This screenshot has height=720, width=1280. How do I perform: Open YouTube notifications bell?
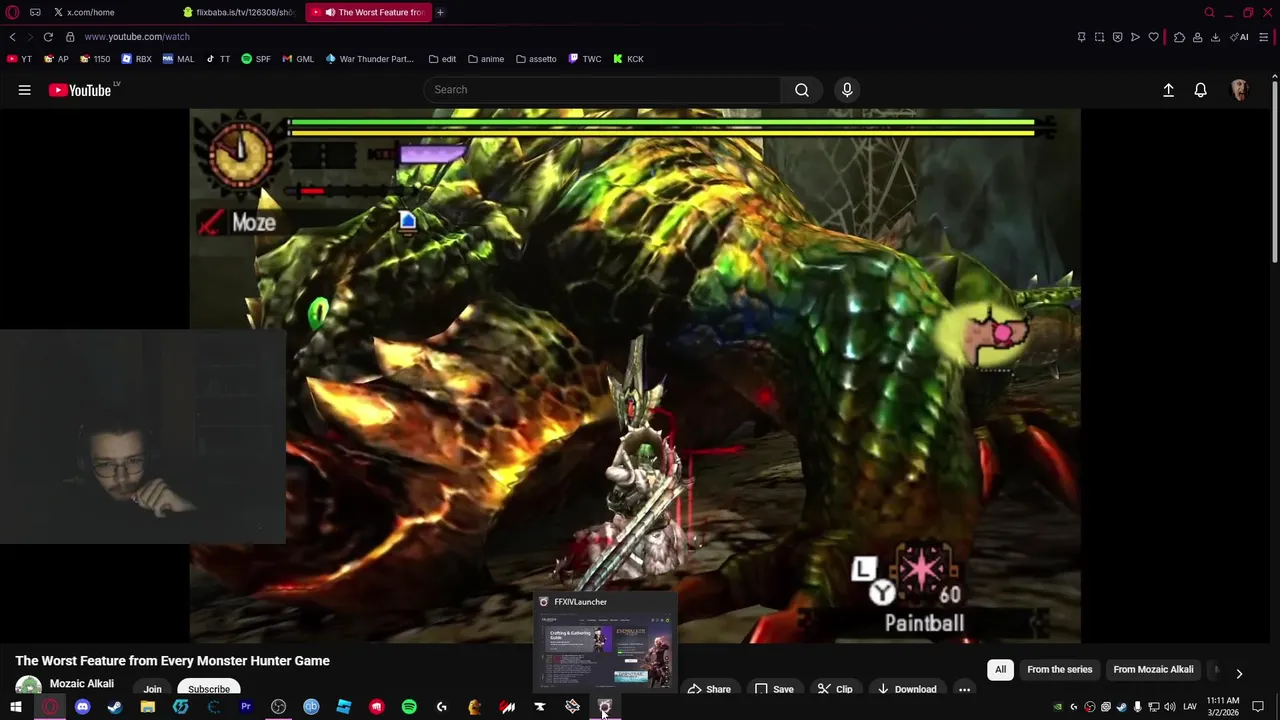(x=1201, y=90)
